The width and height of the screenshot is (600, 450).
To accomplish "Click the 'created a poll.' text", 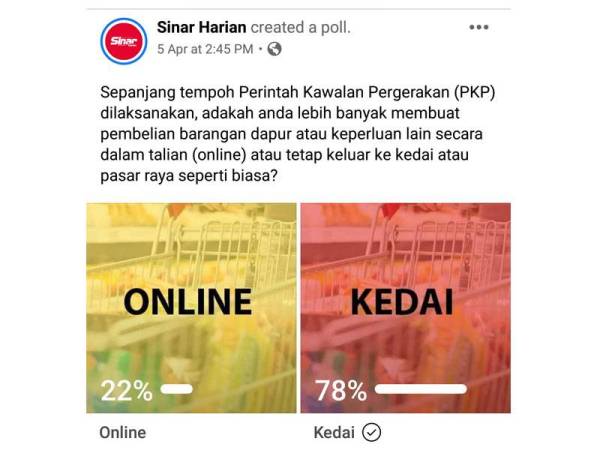I will pos(301,27).
